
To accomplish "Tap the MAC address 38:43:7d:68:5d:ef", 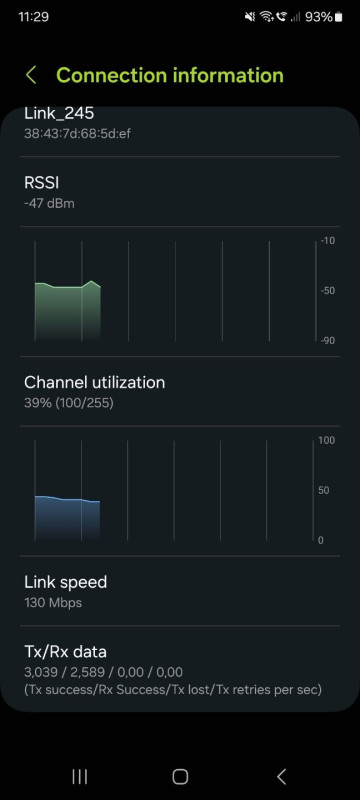I will pos(79,134).
